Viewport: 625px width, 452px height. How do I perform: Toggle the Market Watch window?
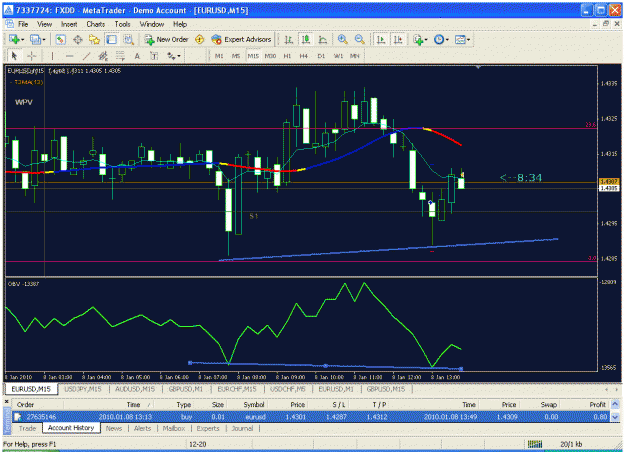point(60,39)
